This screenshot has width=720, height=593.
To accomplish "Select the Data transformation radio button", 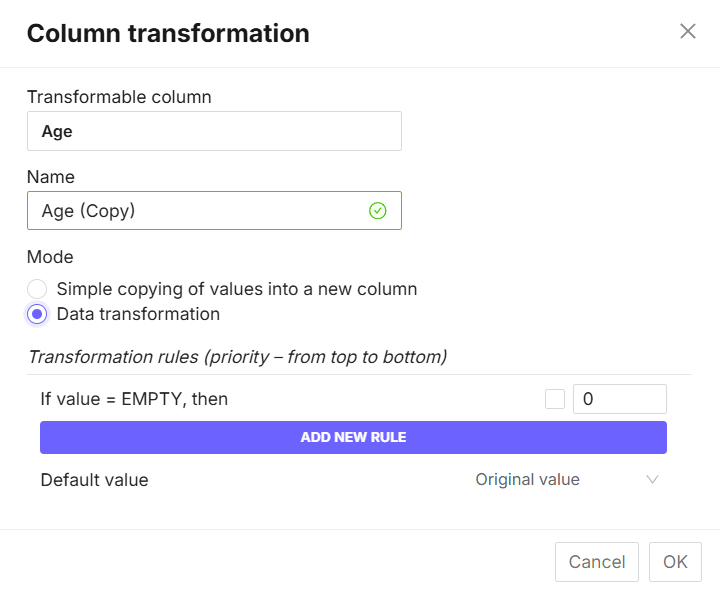I will click(x=37, y=314).
